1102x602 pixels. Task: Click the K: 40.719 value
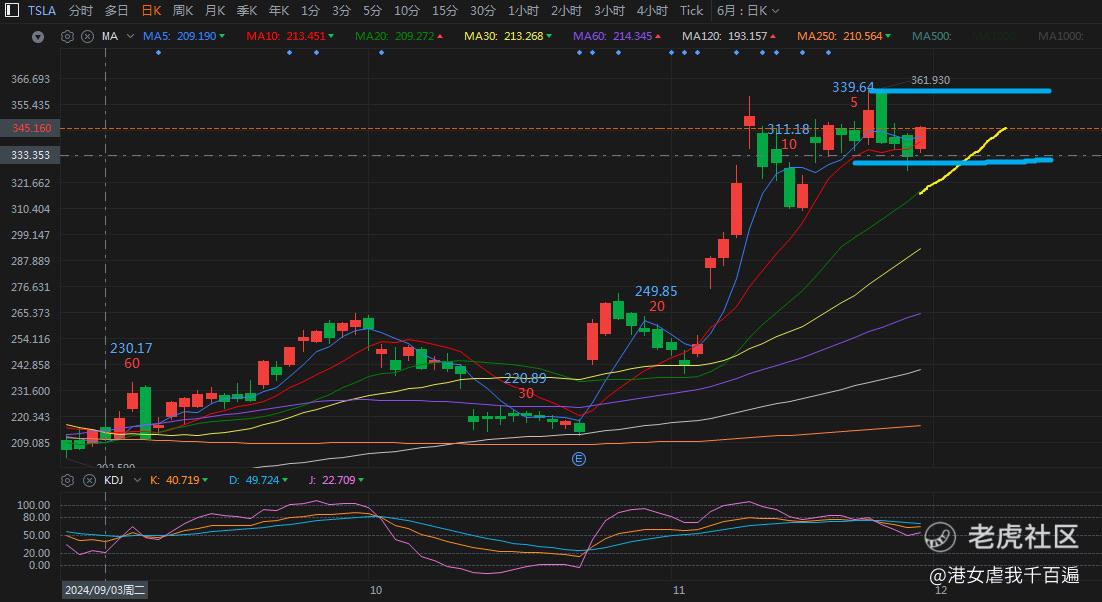(179, 480)
